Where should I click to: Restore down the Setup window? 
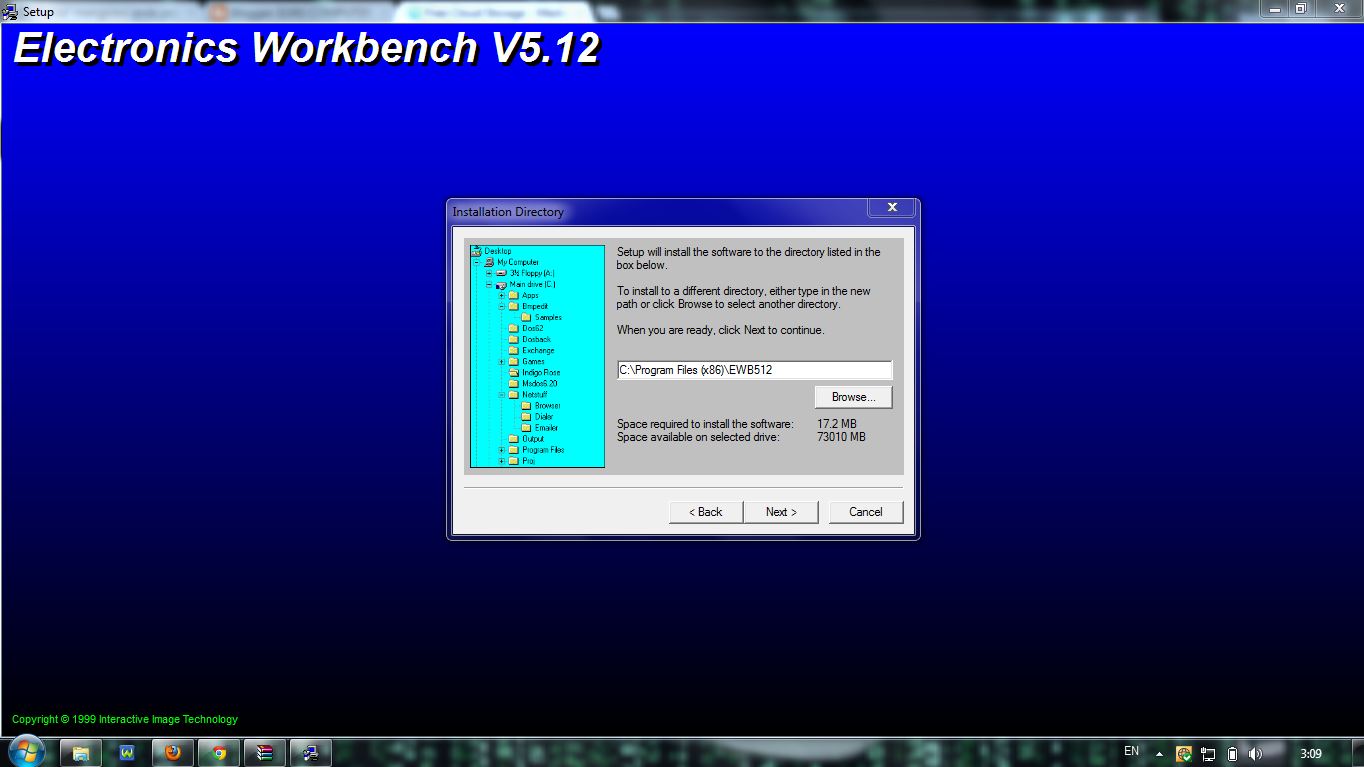(1301, 8)
